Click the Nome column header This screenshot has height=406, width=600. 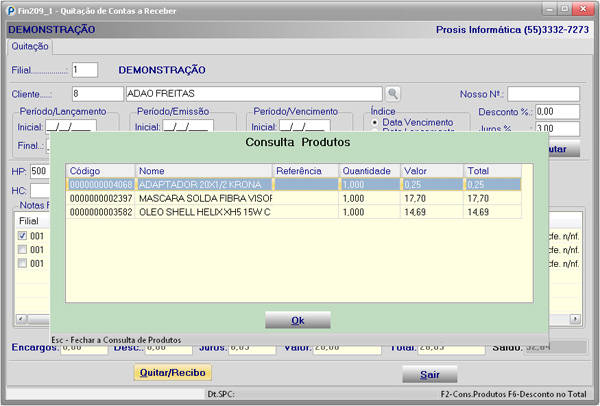(x=204, y=171)
